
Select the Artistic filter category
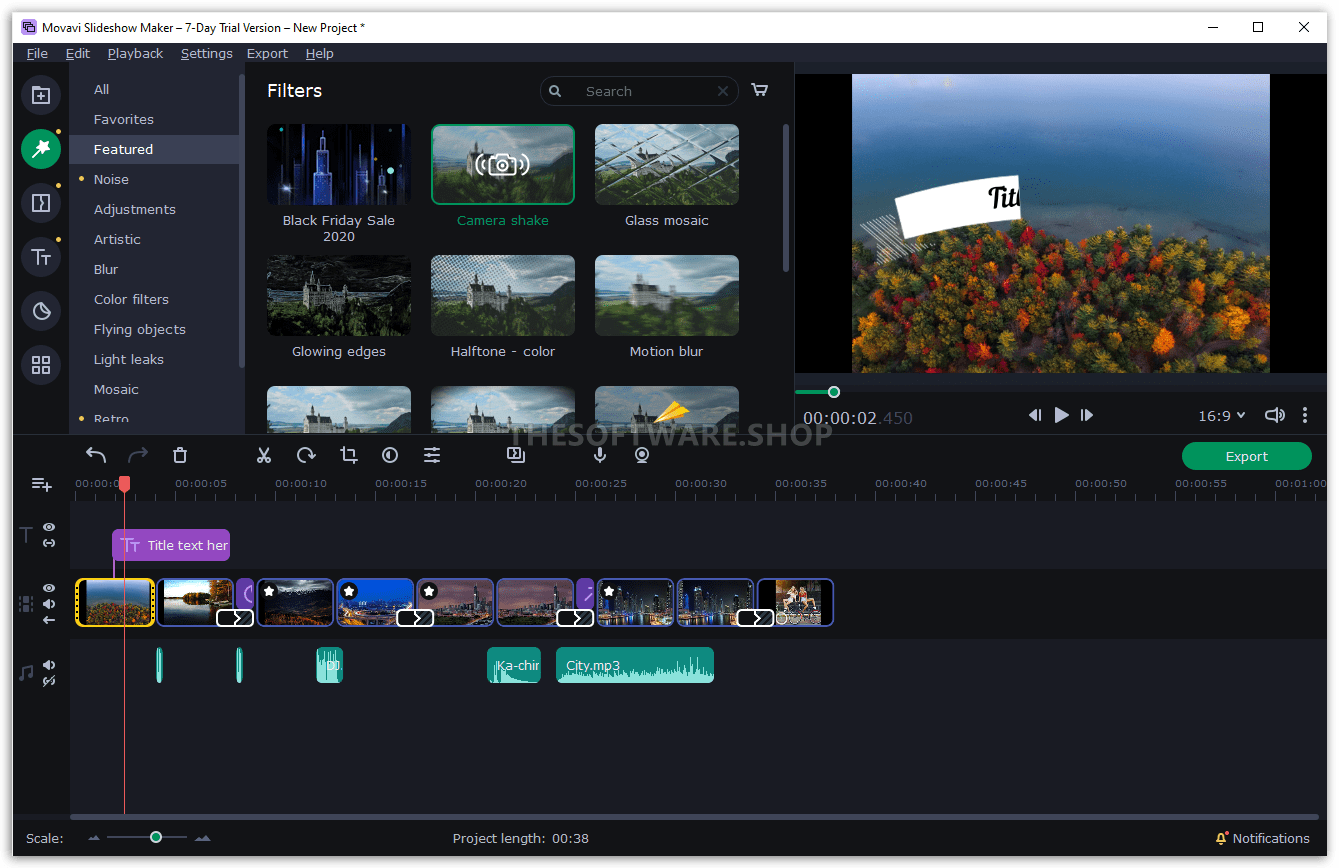tap(117, 240)
